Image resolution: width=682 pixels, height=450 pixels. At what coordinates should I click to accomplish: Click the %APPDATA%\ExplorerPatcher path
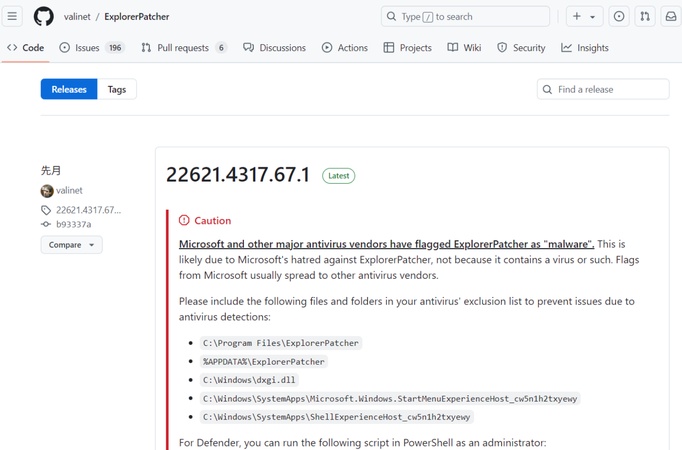(264, 362)
